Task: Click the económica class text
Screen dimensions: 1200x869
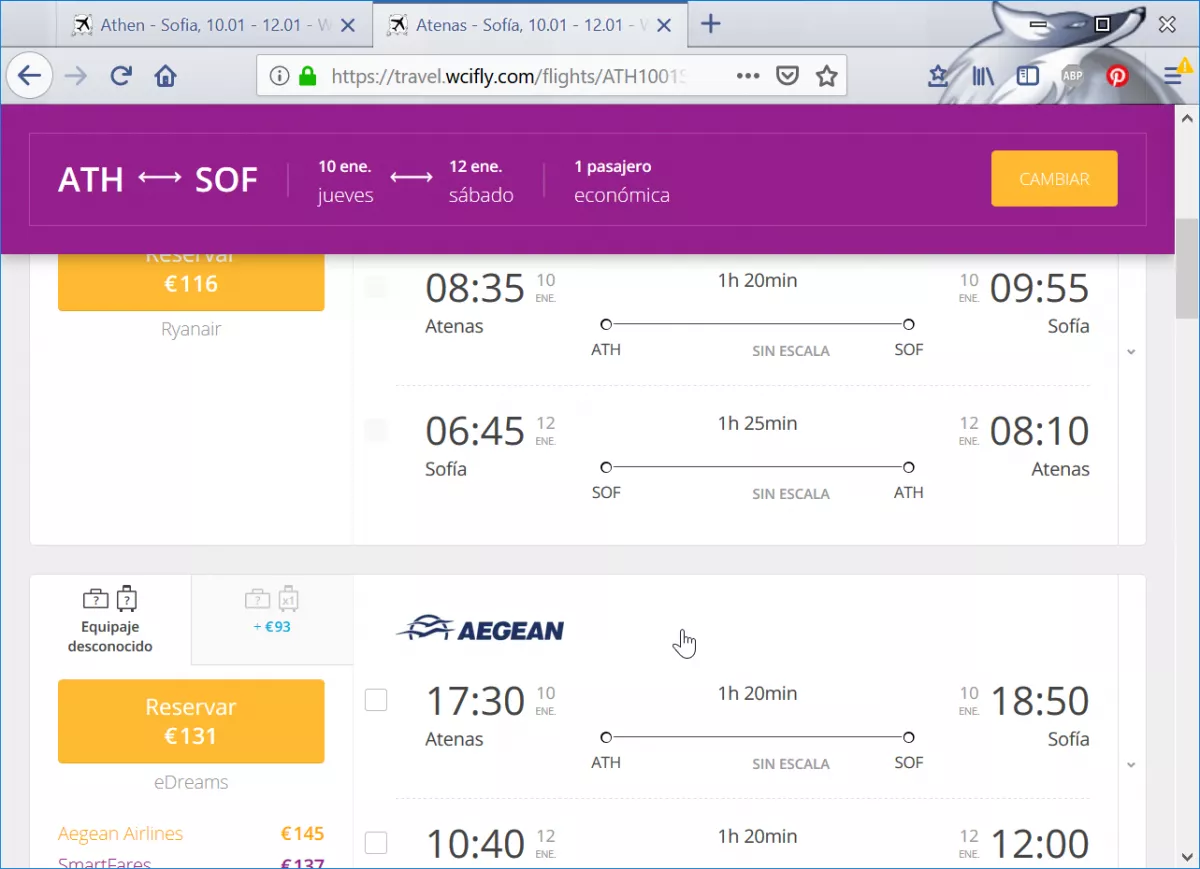Action: coord(622,195)
